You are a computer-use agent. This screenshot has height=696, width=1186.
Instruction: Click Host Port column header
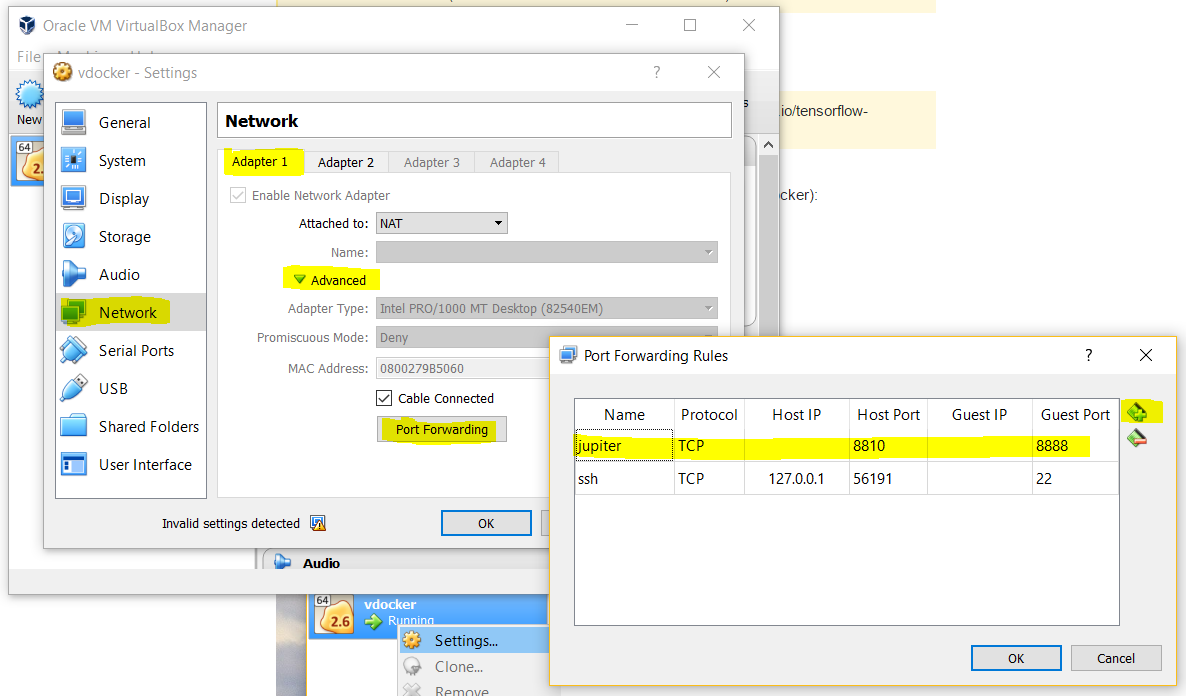888,415
